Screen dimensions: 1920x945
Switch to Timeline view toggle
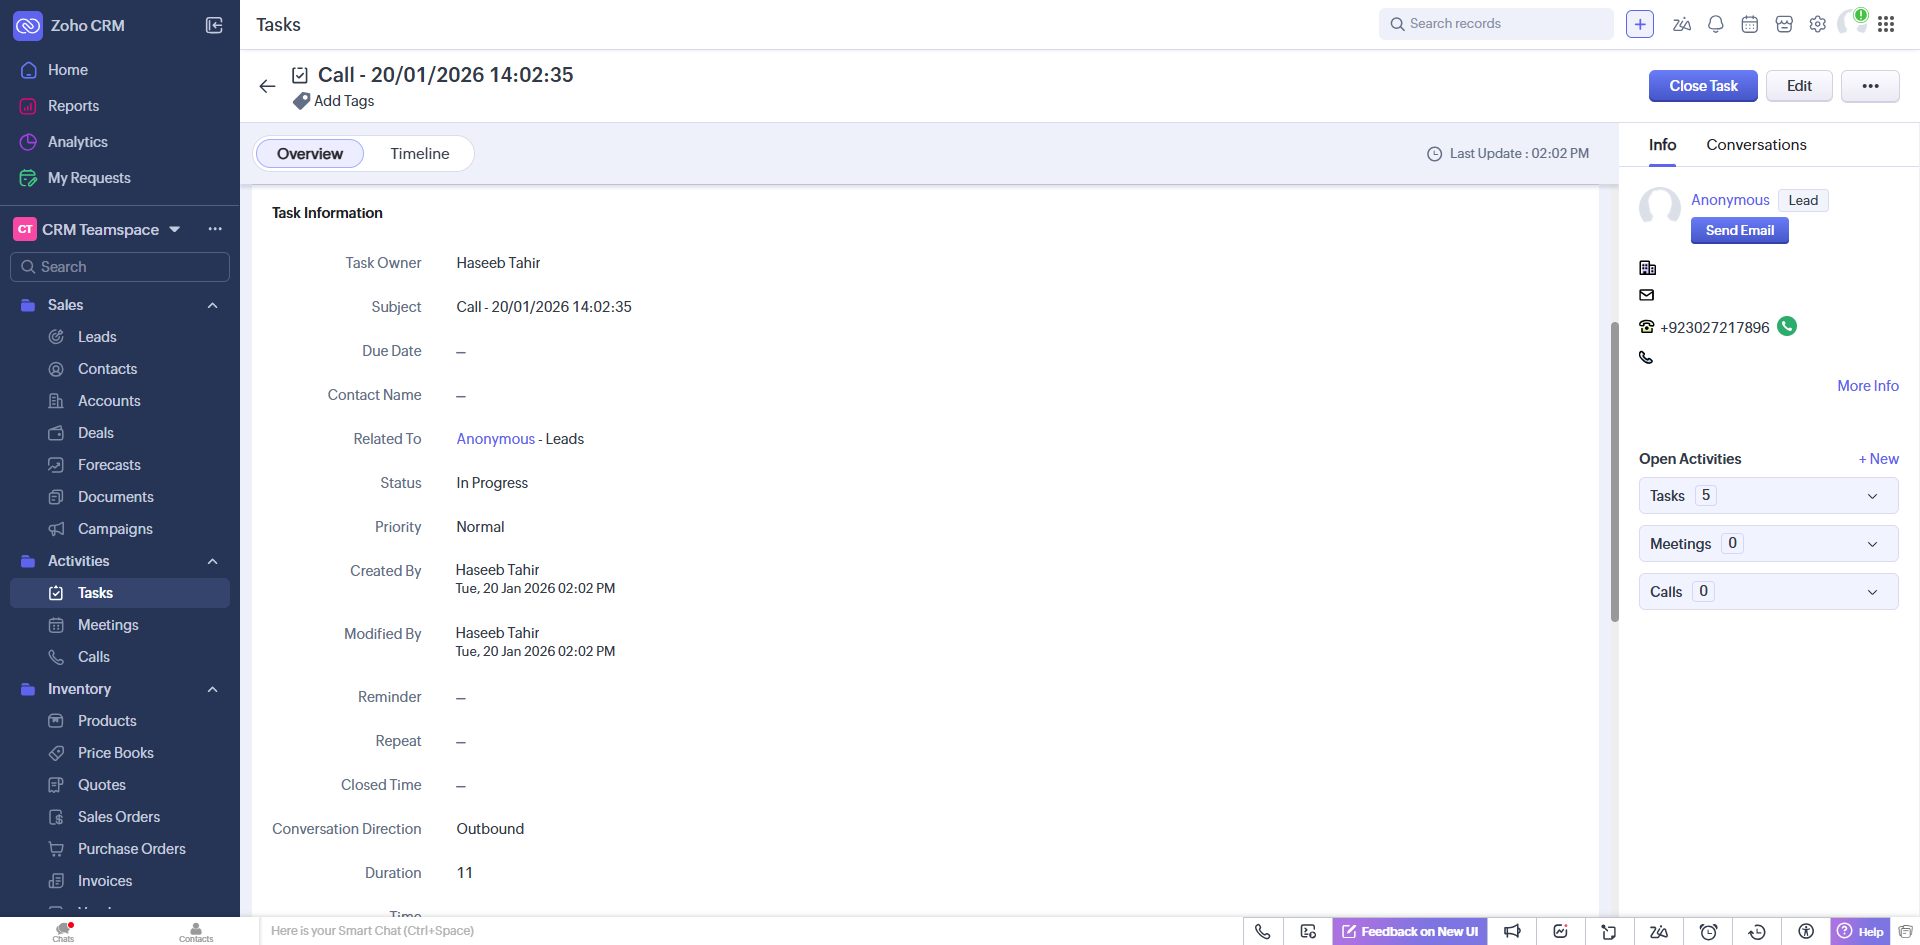[419, 154]
